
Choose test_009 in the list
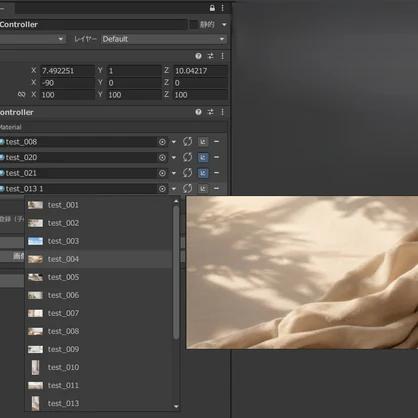[99, 349]
